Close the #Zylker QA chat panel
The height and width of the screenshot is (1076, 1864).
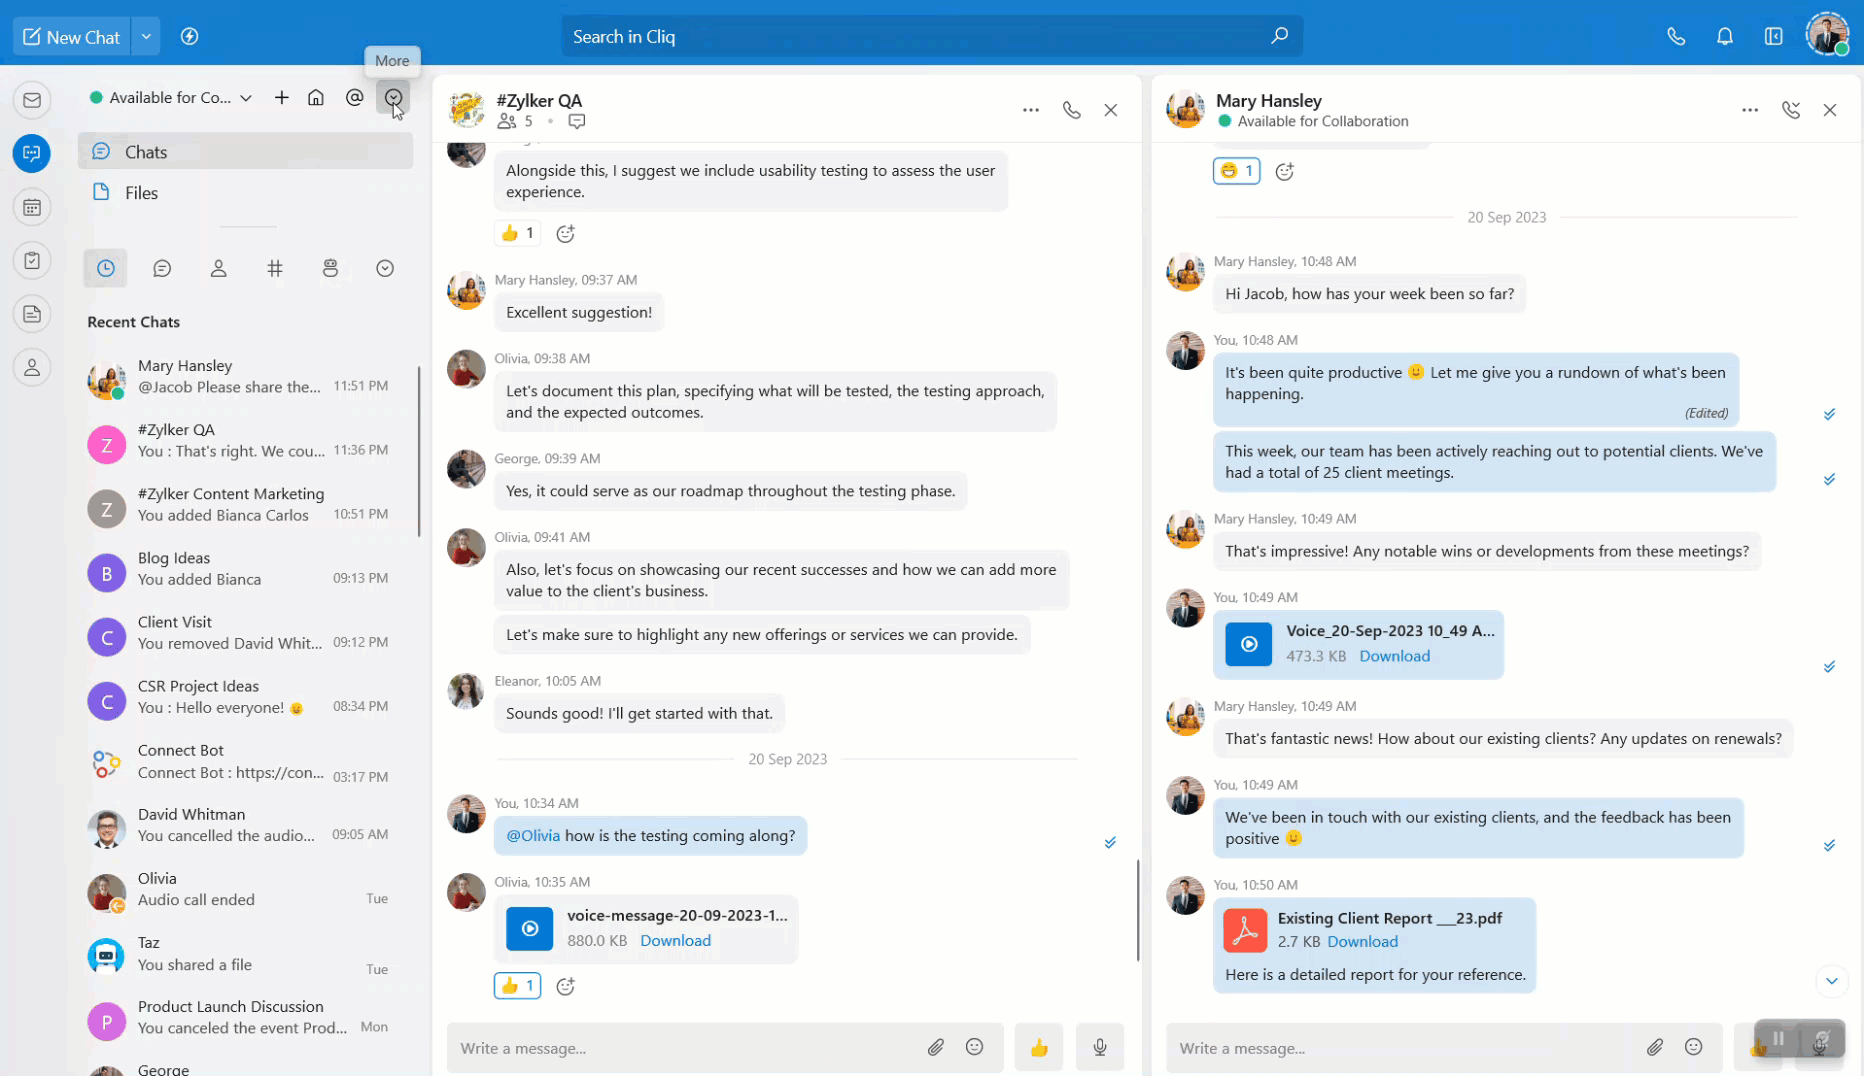pos(1111,110)
